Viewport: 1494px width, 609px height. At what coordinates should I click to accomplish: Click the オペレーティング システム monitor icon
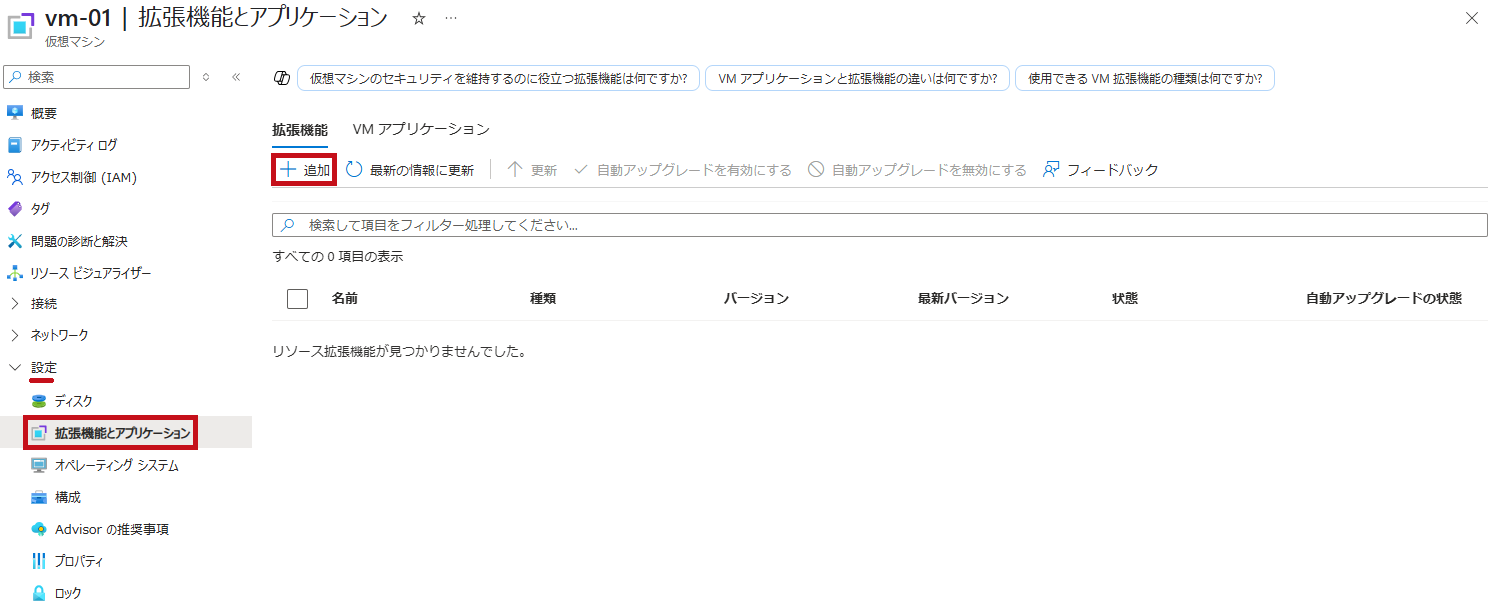[39, 465]
